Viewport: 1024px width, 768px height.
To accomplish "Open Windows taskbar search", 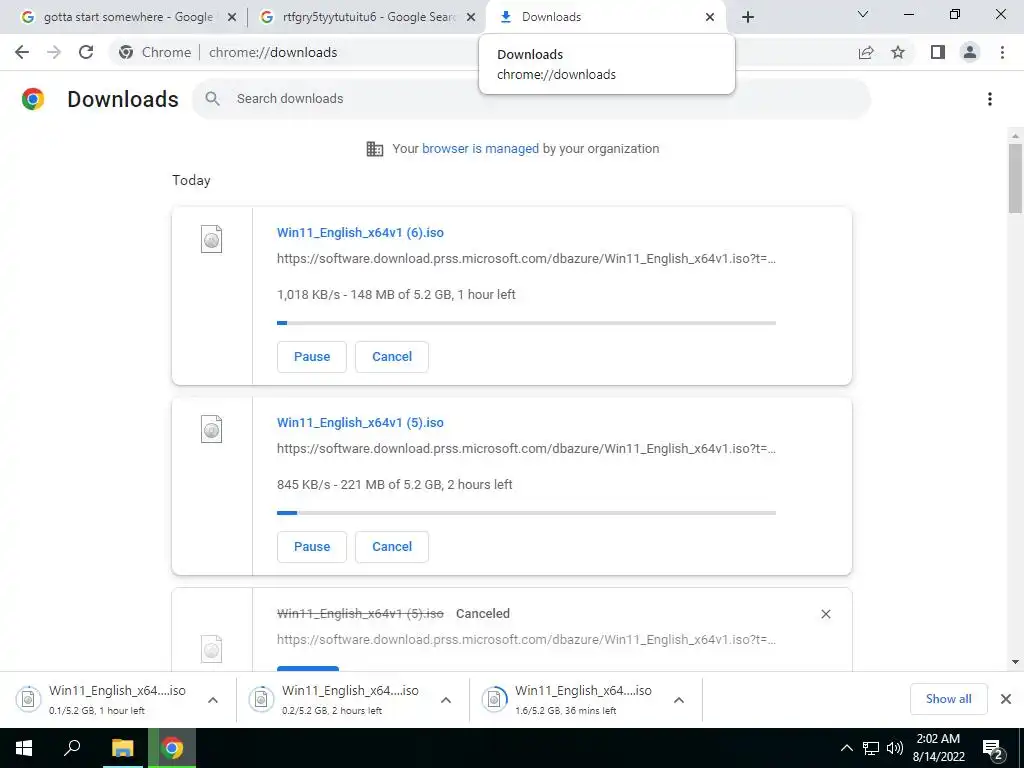I will coord(72,748).
